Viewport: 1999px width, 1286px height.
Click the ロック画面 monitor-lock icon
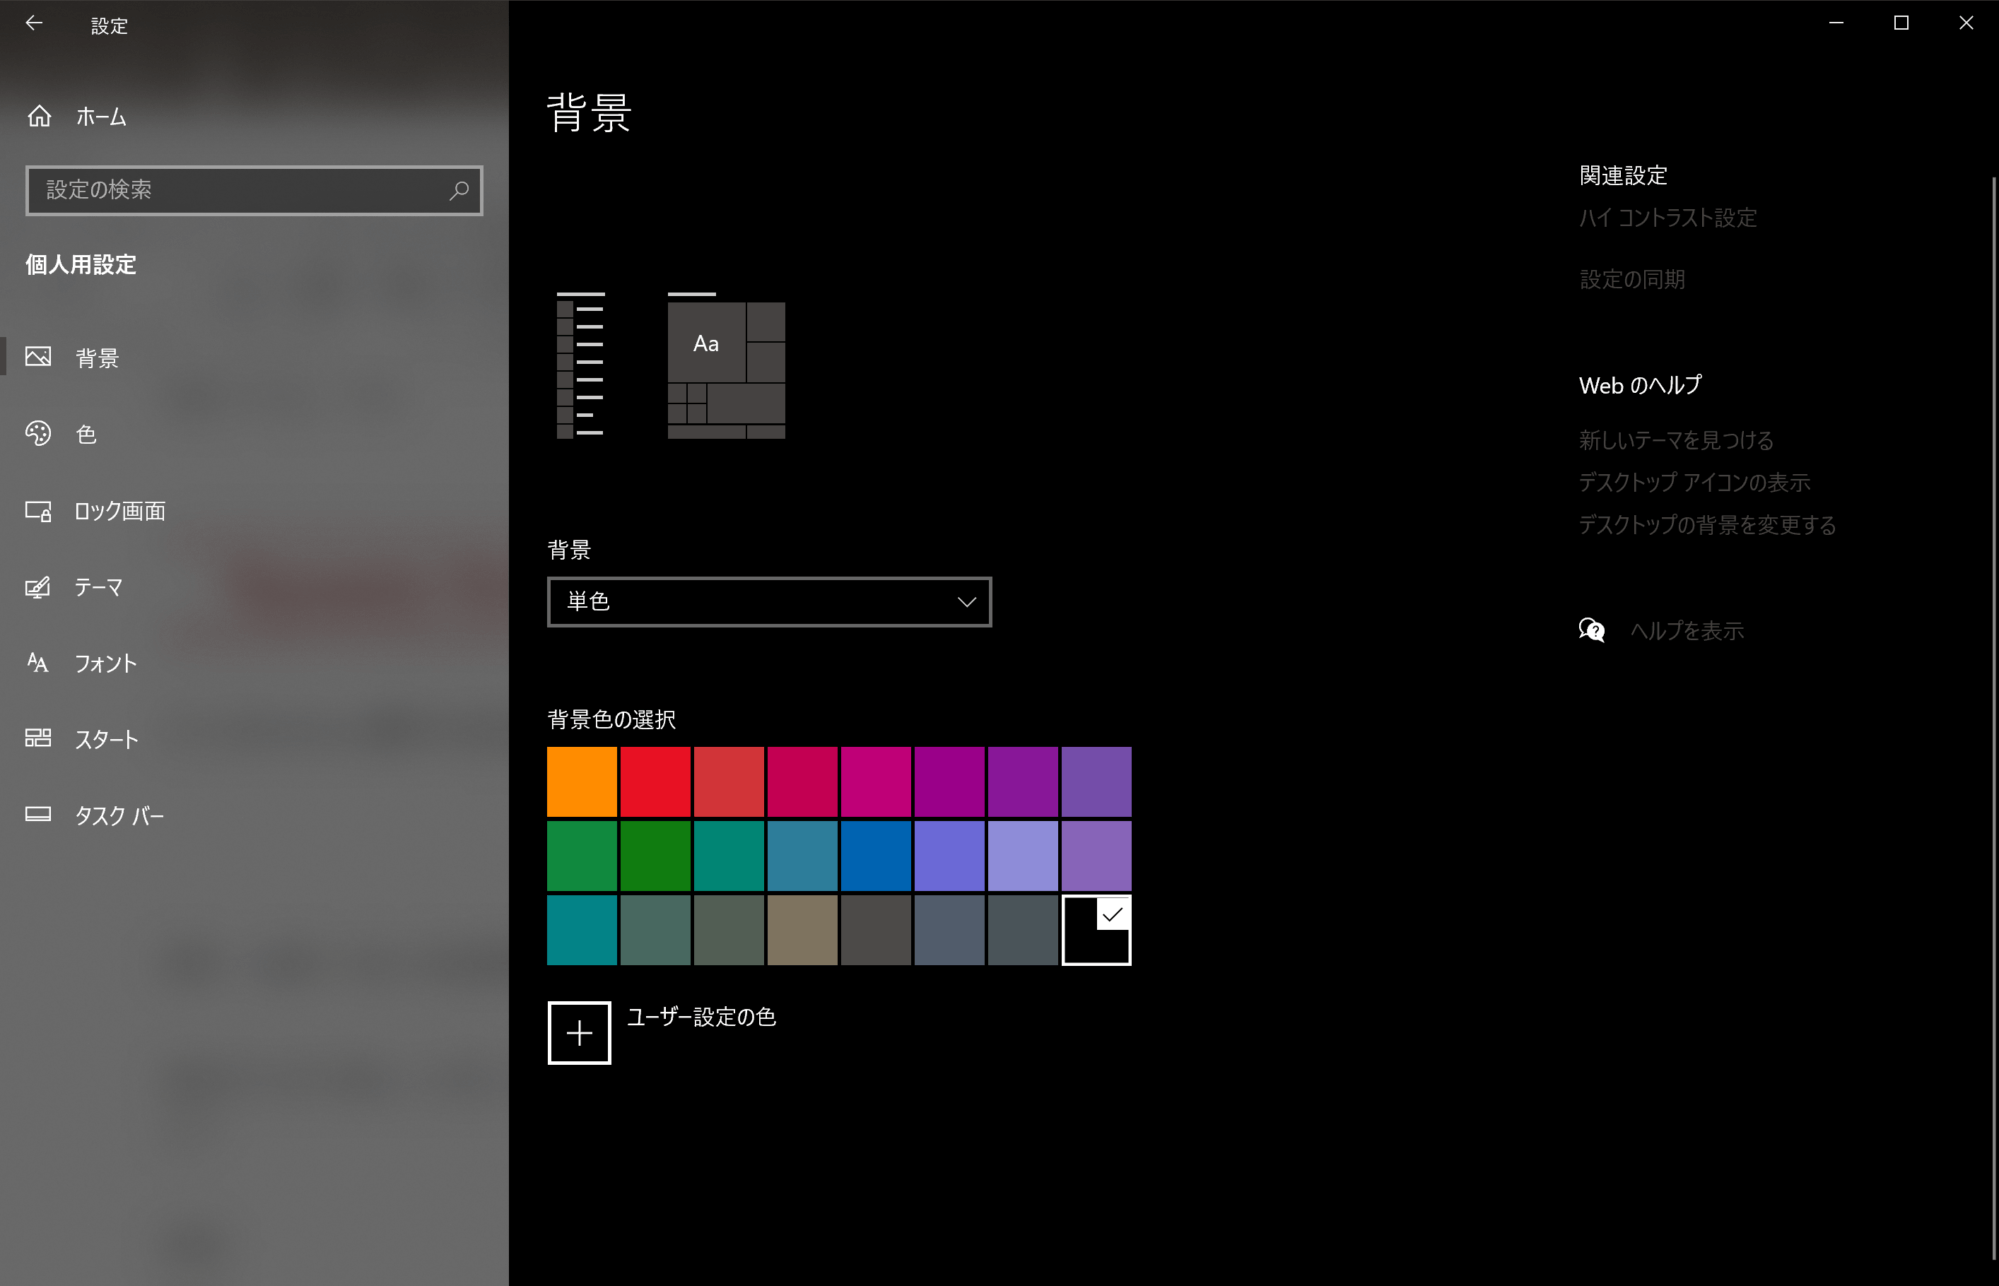click(38, 511)
